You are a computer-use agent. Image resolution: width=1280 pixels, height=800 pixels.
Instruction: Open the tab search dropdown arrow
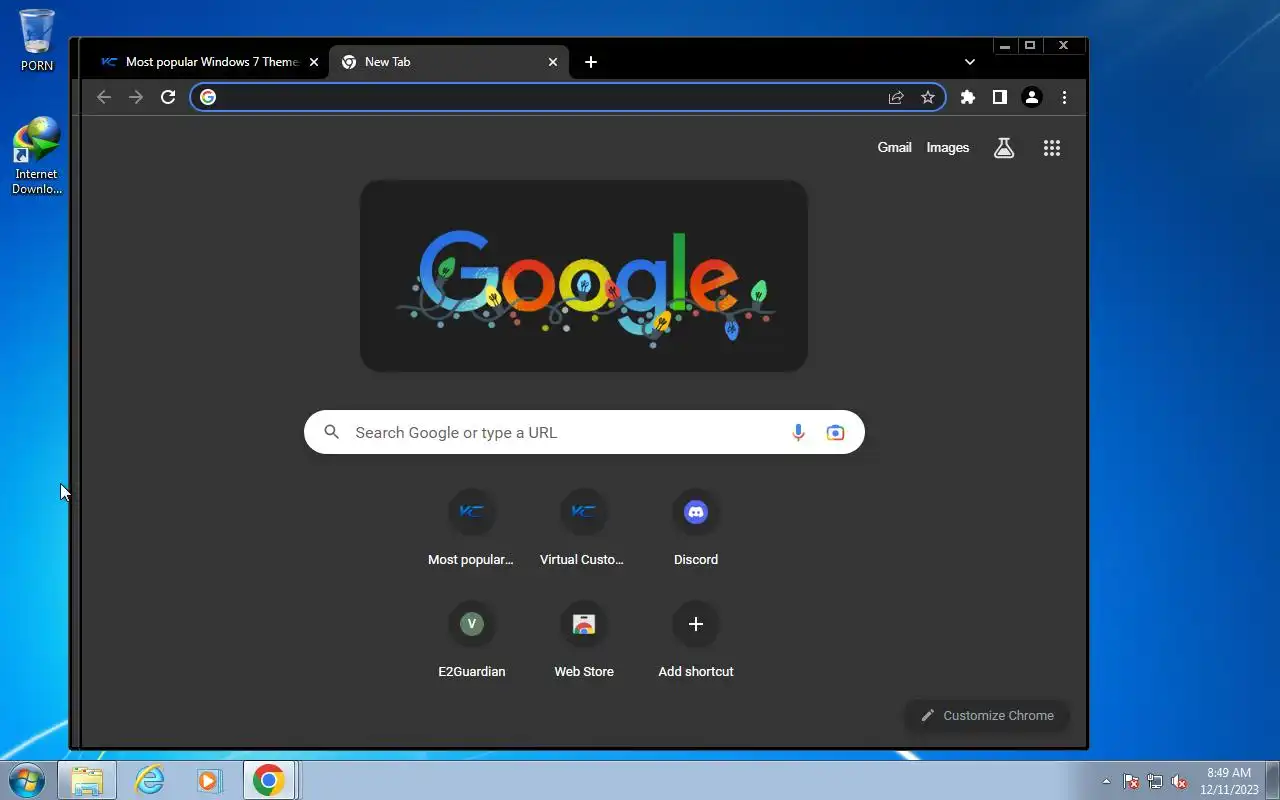click(x=969, y=62)
